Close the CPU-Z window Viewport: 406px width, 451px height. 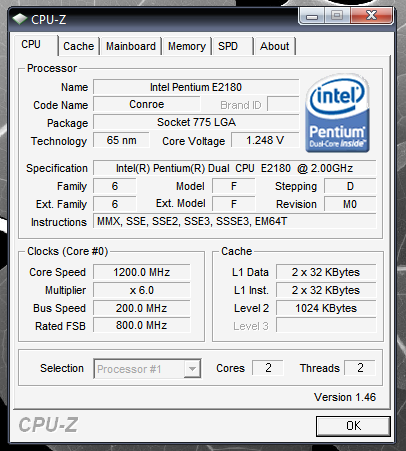[371, 16]
